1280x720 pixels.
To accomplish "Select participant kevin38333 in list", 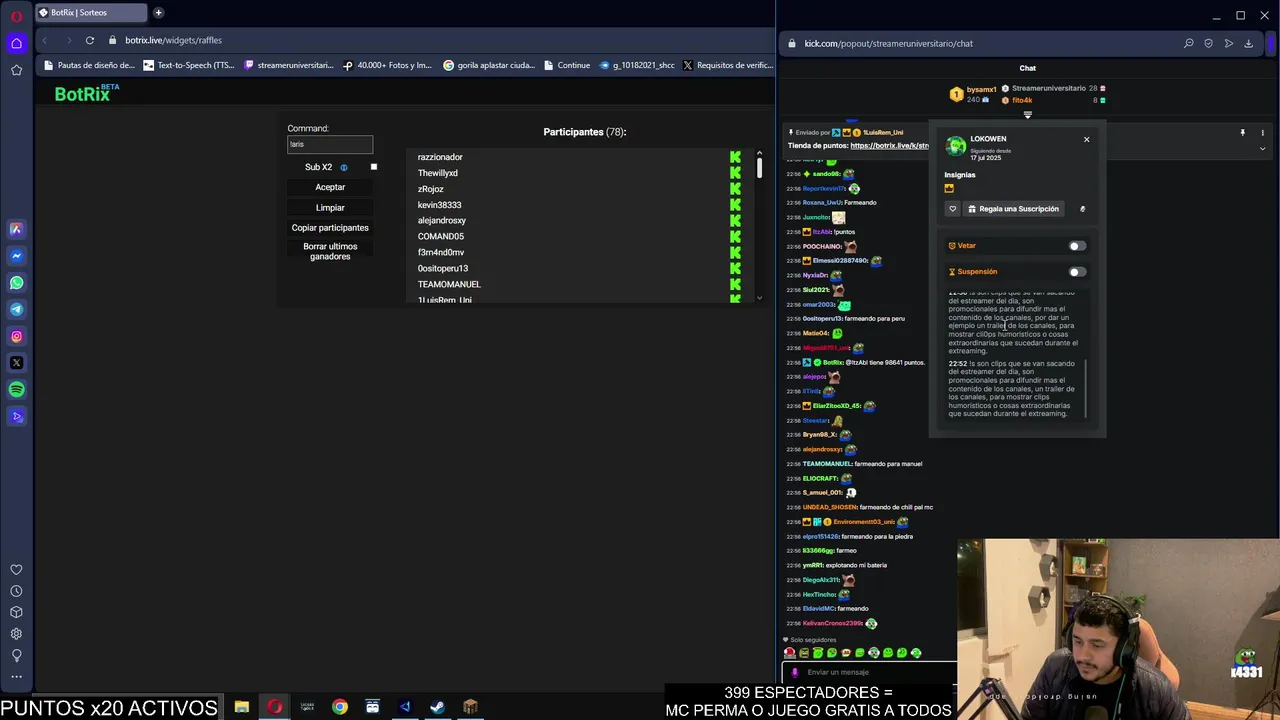I will coord(439,205).
